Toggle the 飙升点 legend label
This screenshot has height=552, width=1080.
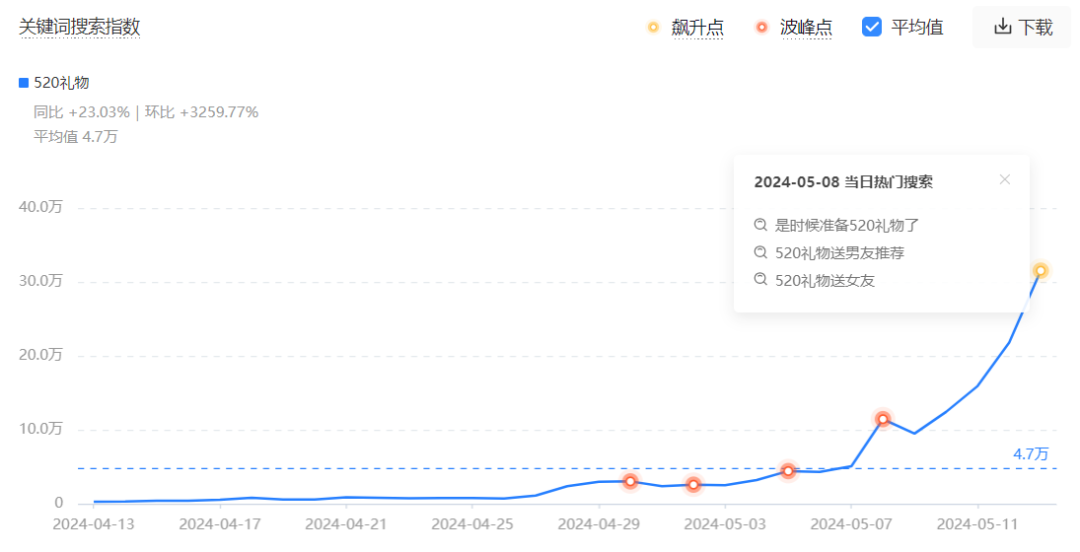coord(697,27)
